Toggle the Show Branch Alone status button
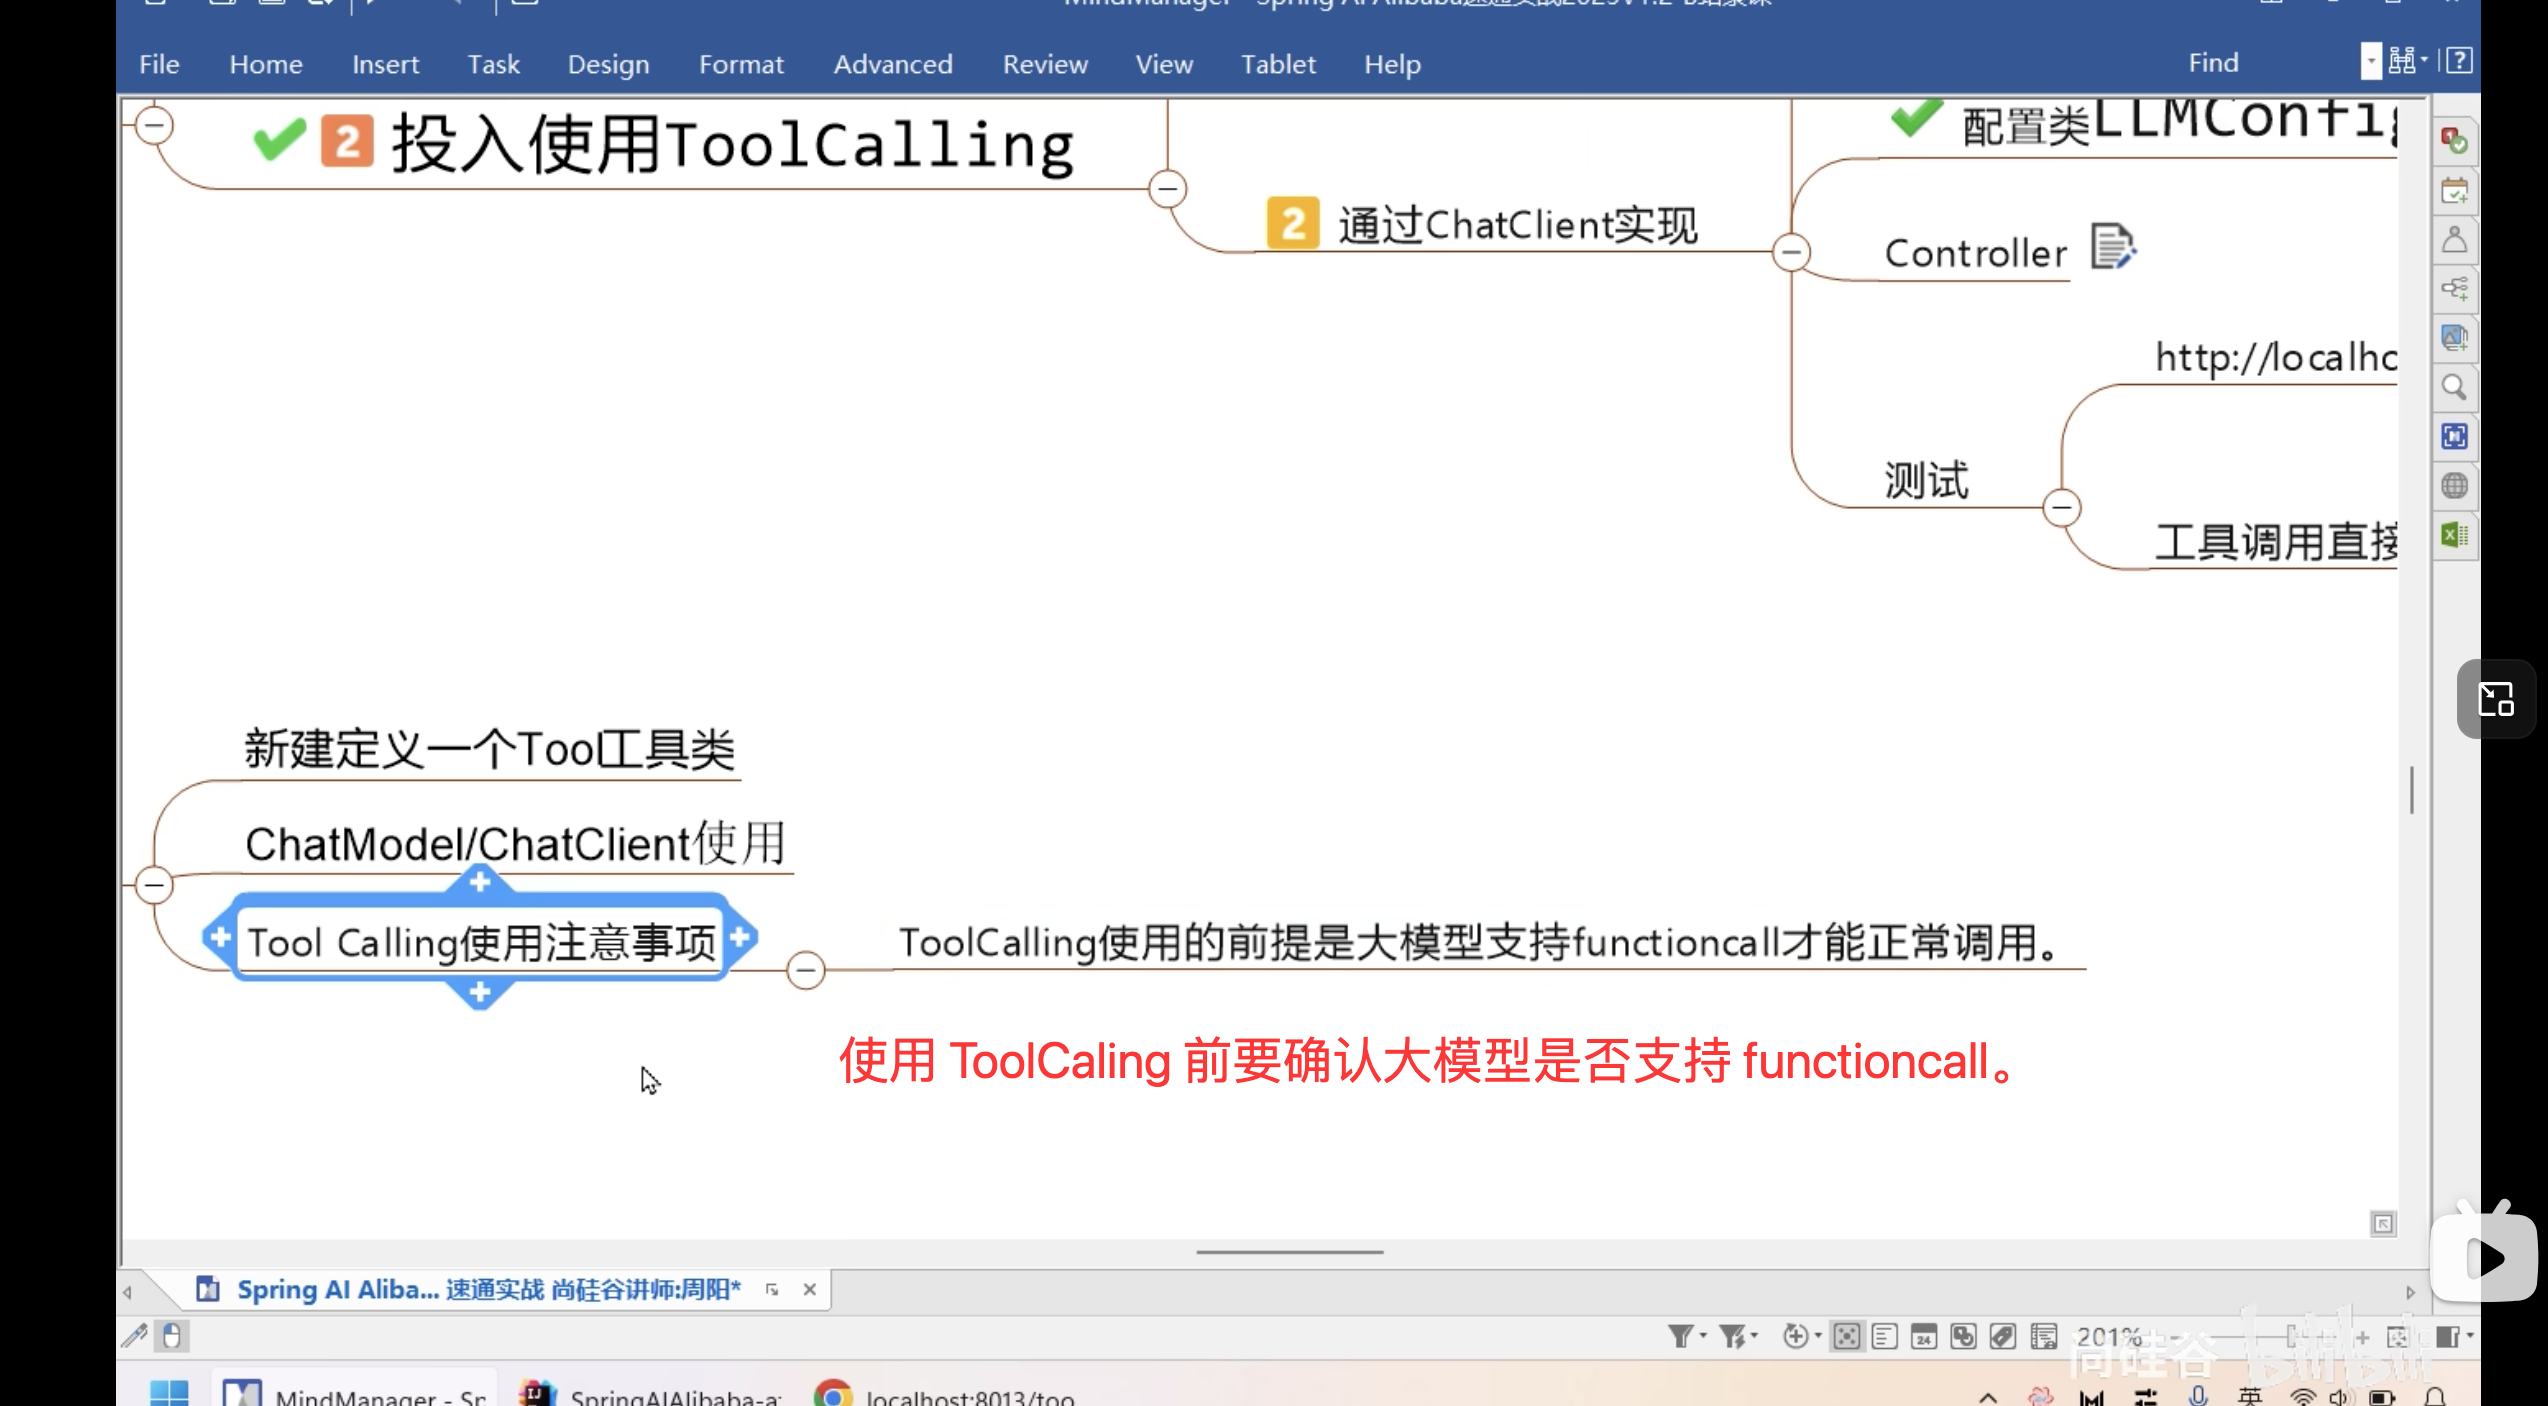This screenshot has width=2548, height=1406. 1846,1337
